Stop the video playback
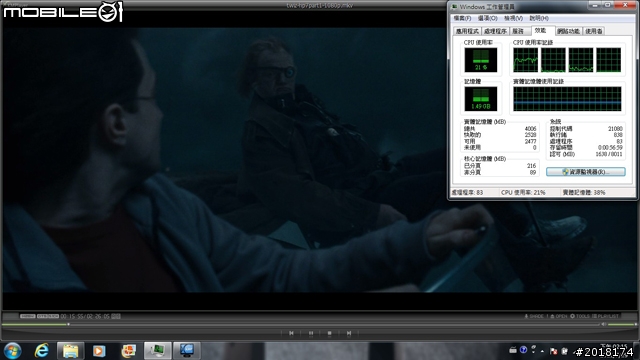The image size is (640, 360). [329, 333]
